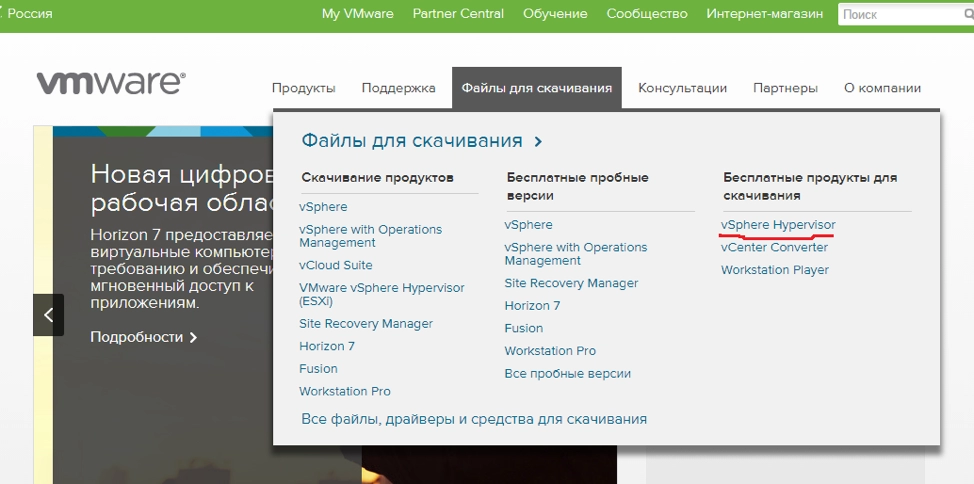The image size is (974, 484).
Task: Click Horizon 7 trial link
Action: (532, 306)
